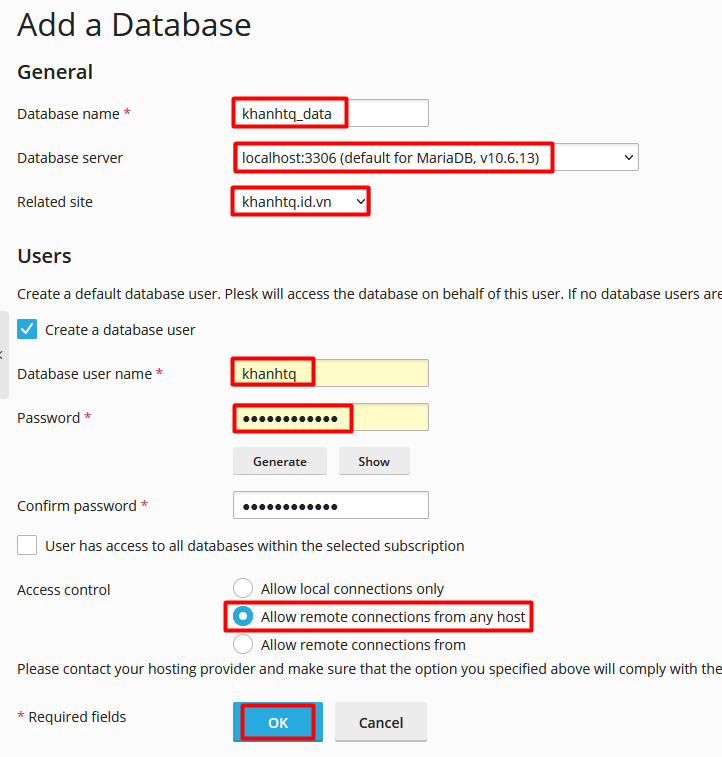Expand the Related site dropdown
This screenshot has width=722, height=757.
pos(301,202)
